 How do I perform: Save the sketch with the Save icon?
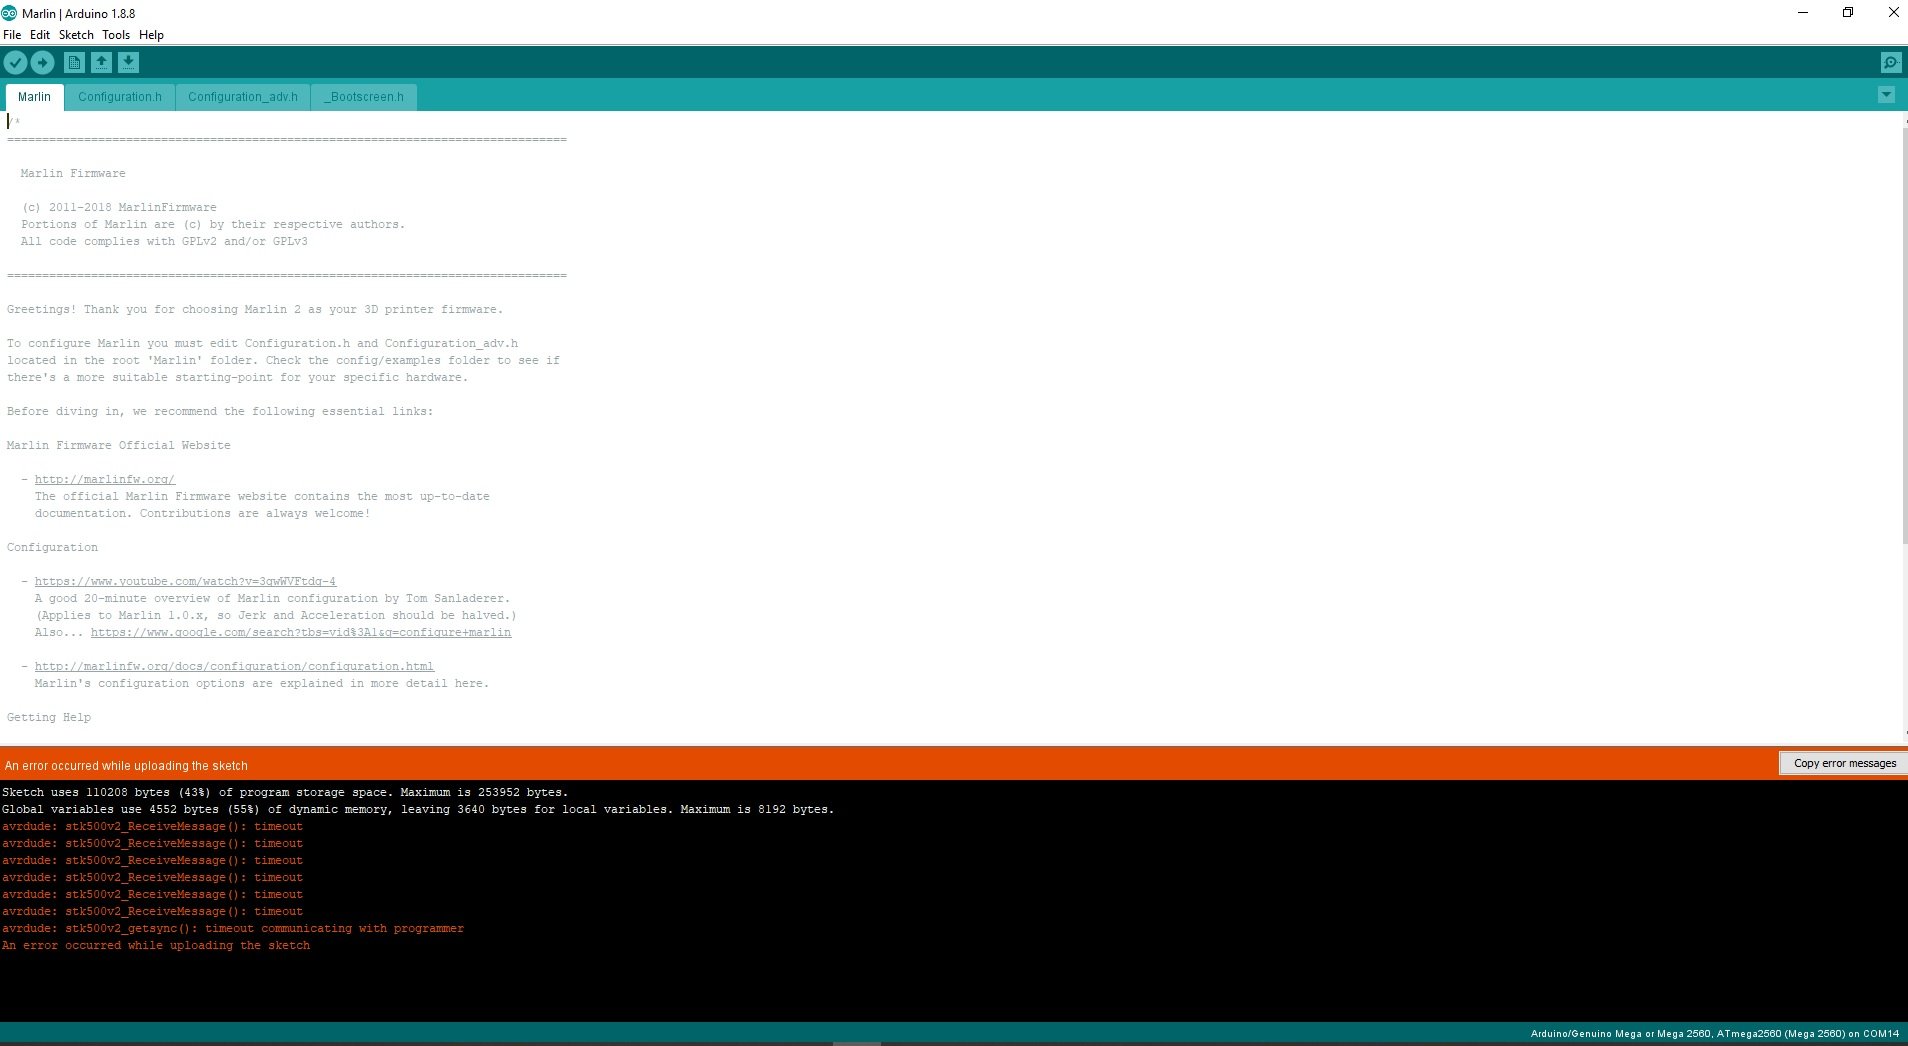[128, 62]
